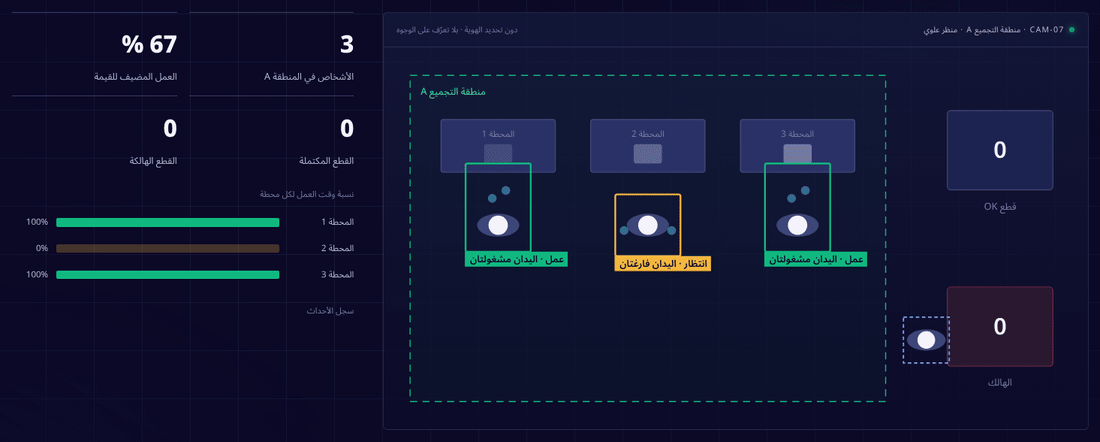
Task: Select the المحطة 2 workstation box
Action: click(x=648, y=146)
